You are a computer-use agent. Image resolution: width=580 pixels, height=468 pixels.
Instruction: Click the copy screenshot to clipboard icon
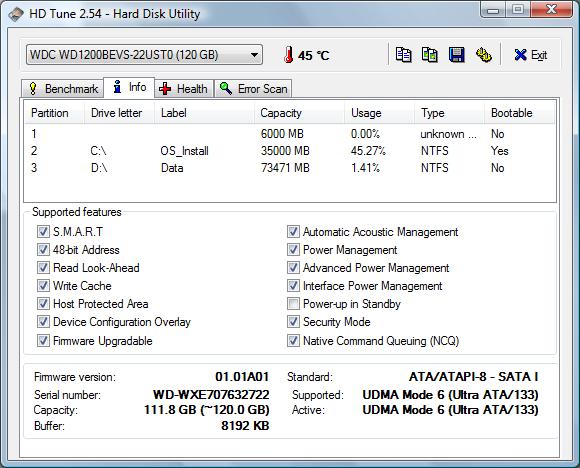click(430, 55)
